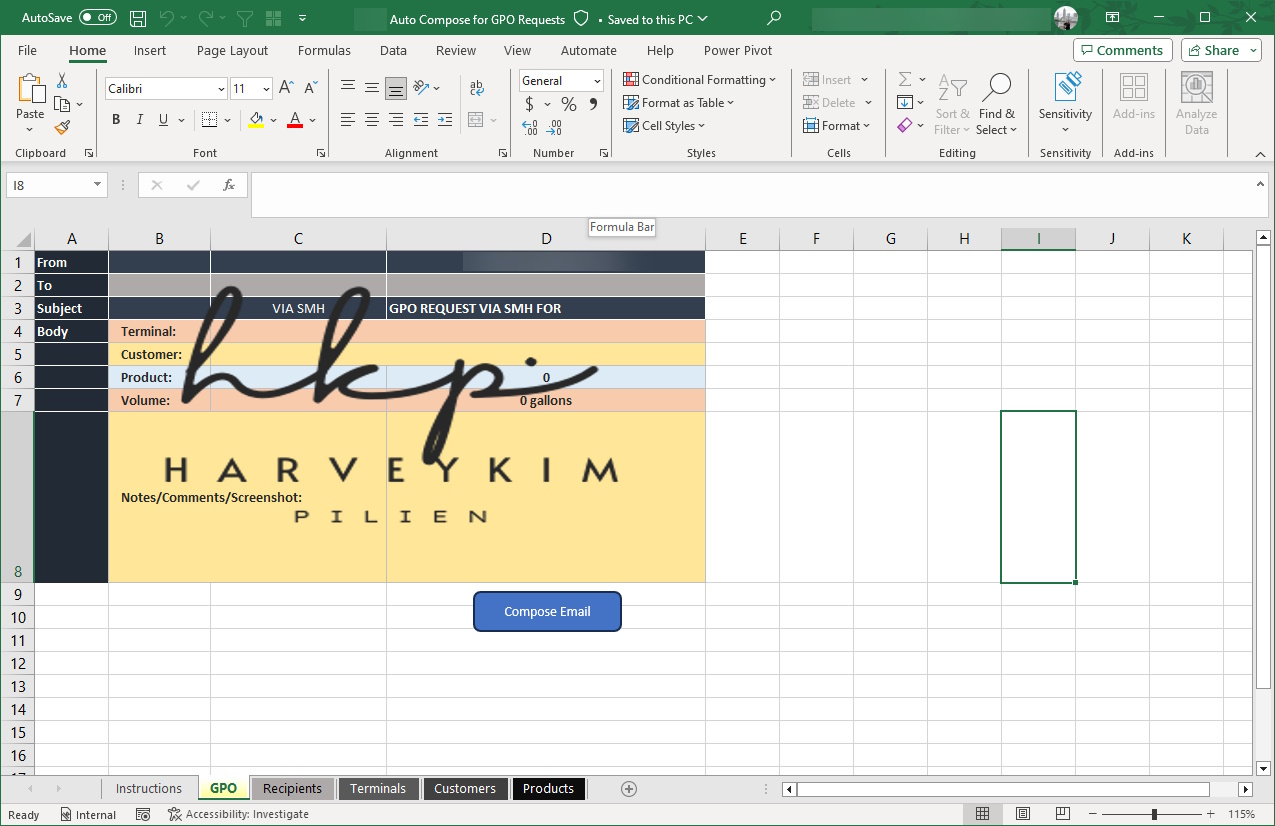This screenshot has width=1275, height=826.
Task: Click the Increase Decimal icon
Action: 530,128
